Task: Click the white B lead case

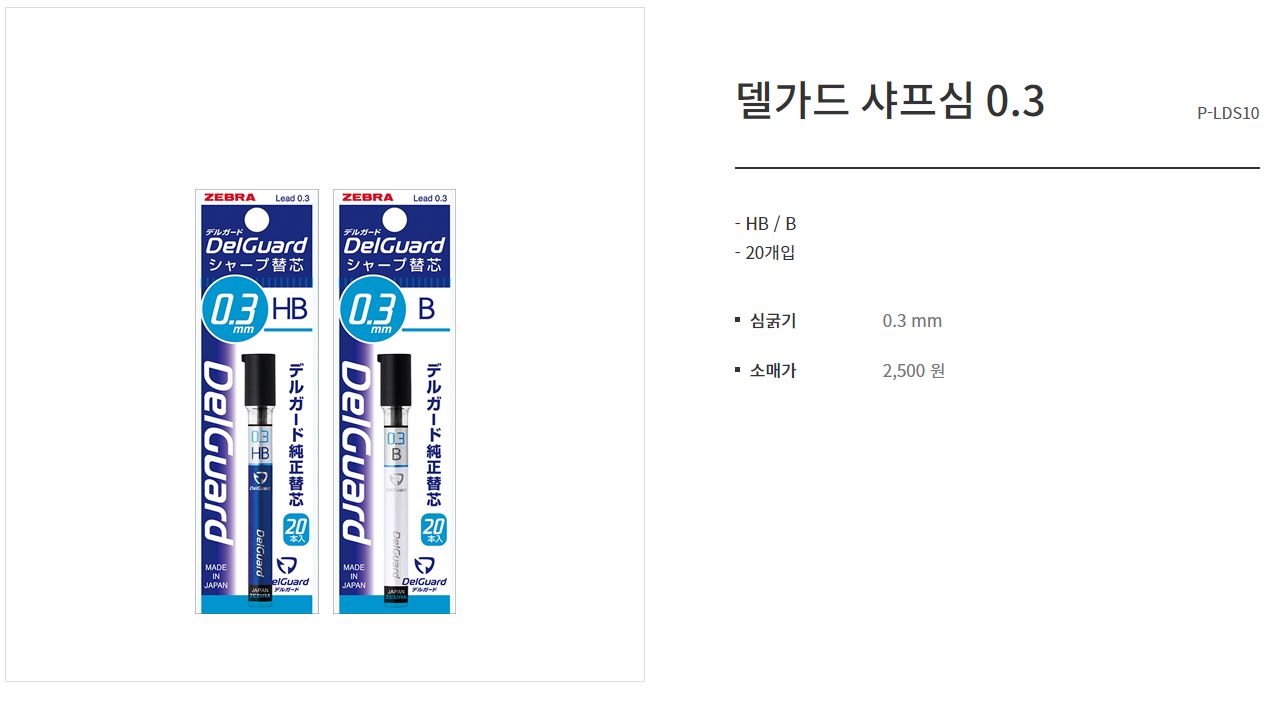Action: pos(396,477)
